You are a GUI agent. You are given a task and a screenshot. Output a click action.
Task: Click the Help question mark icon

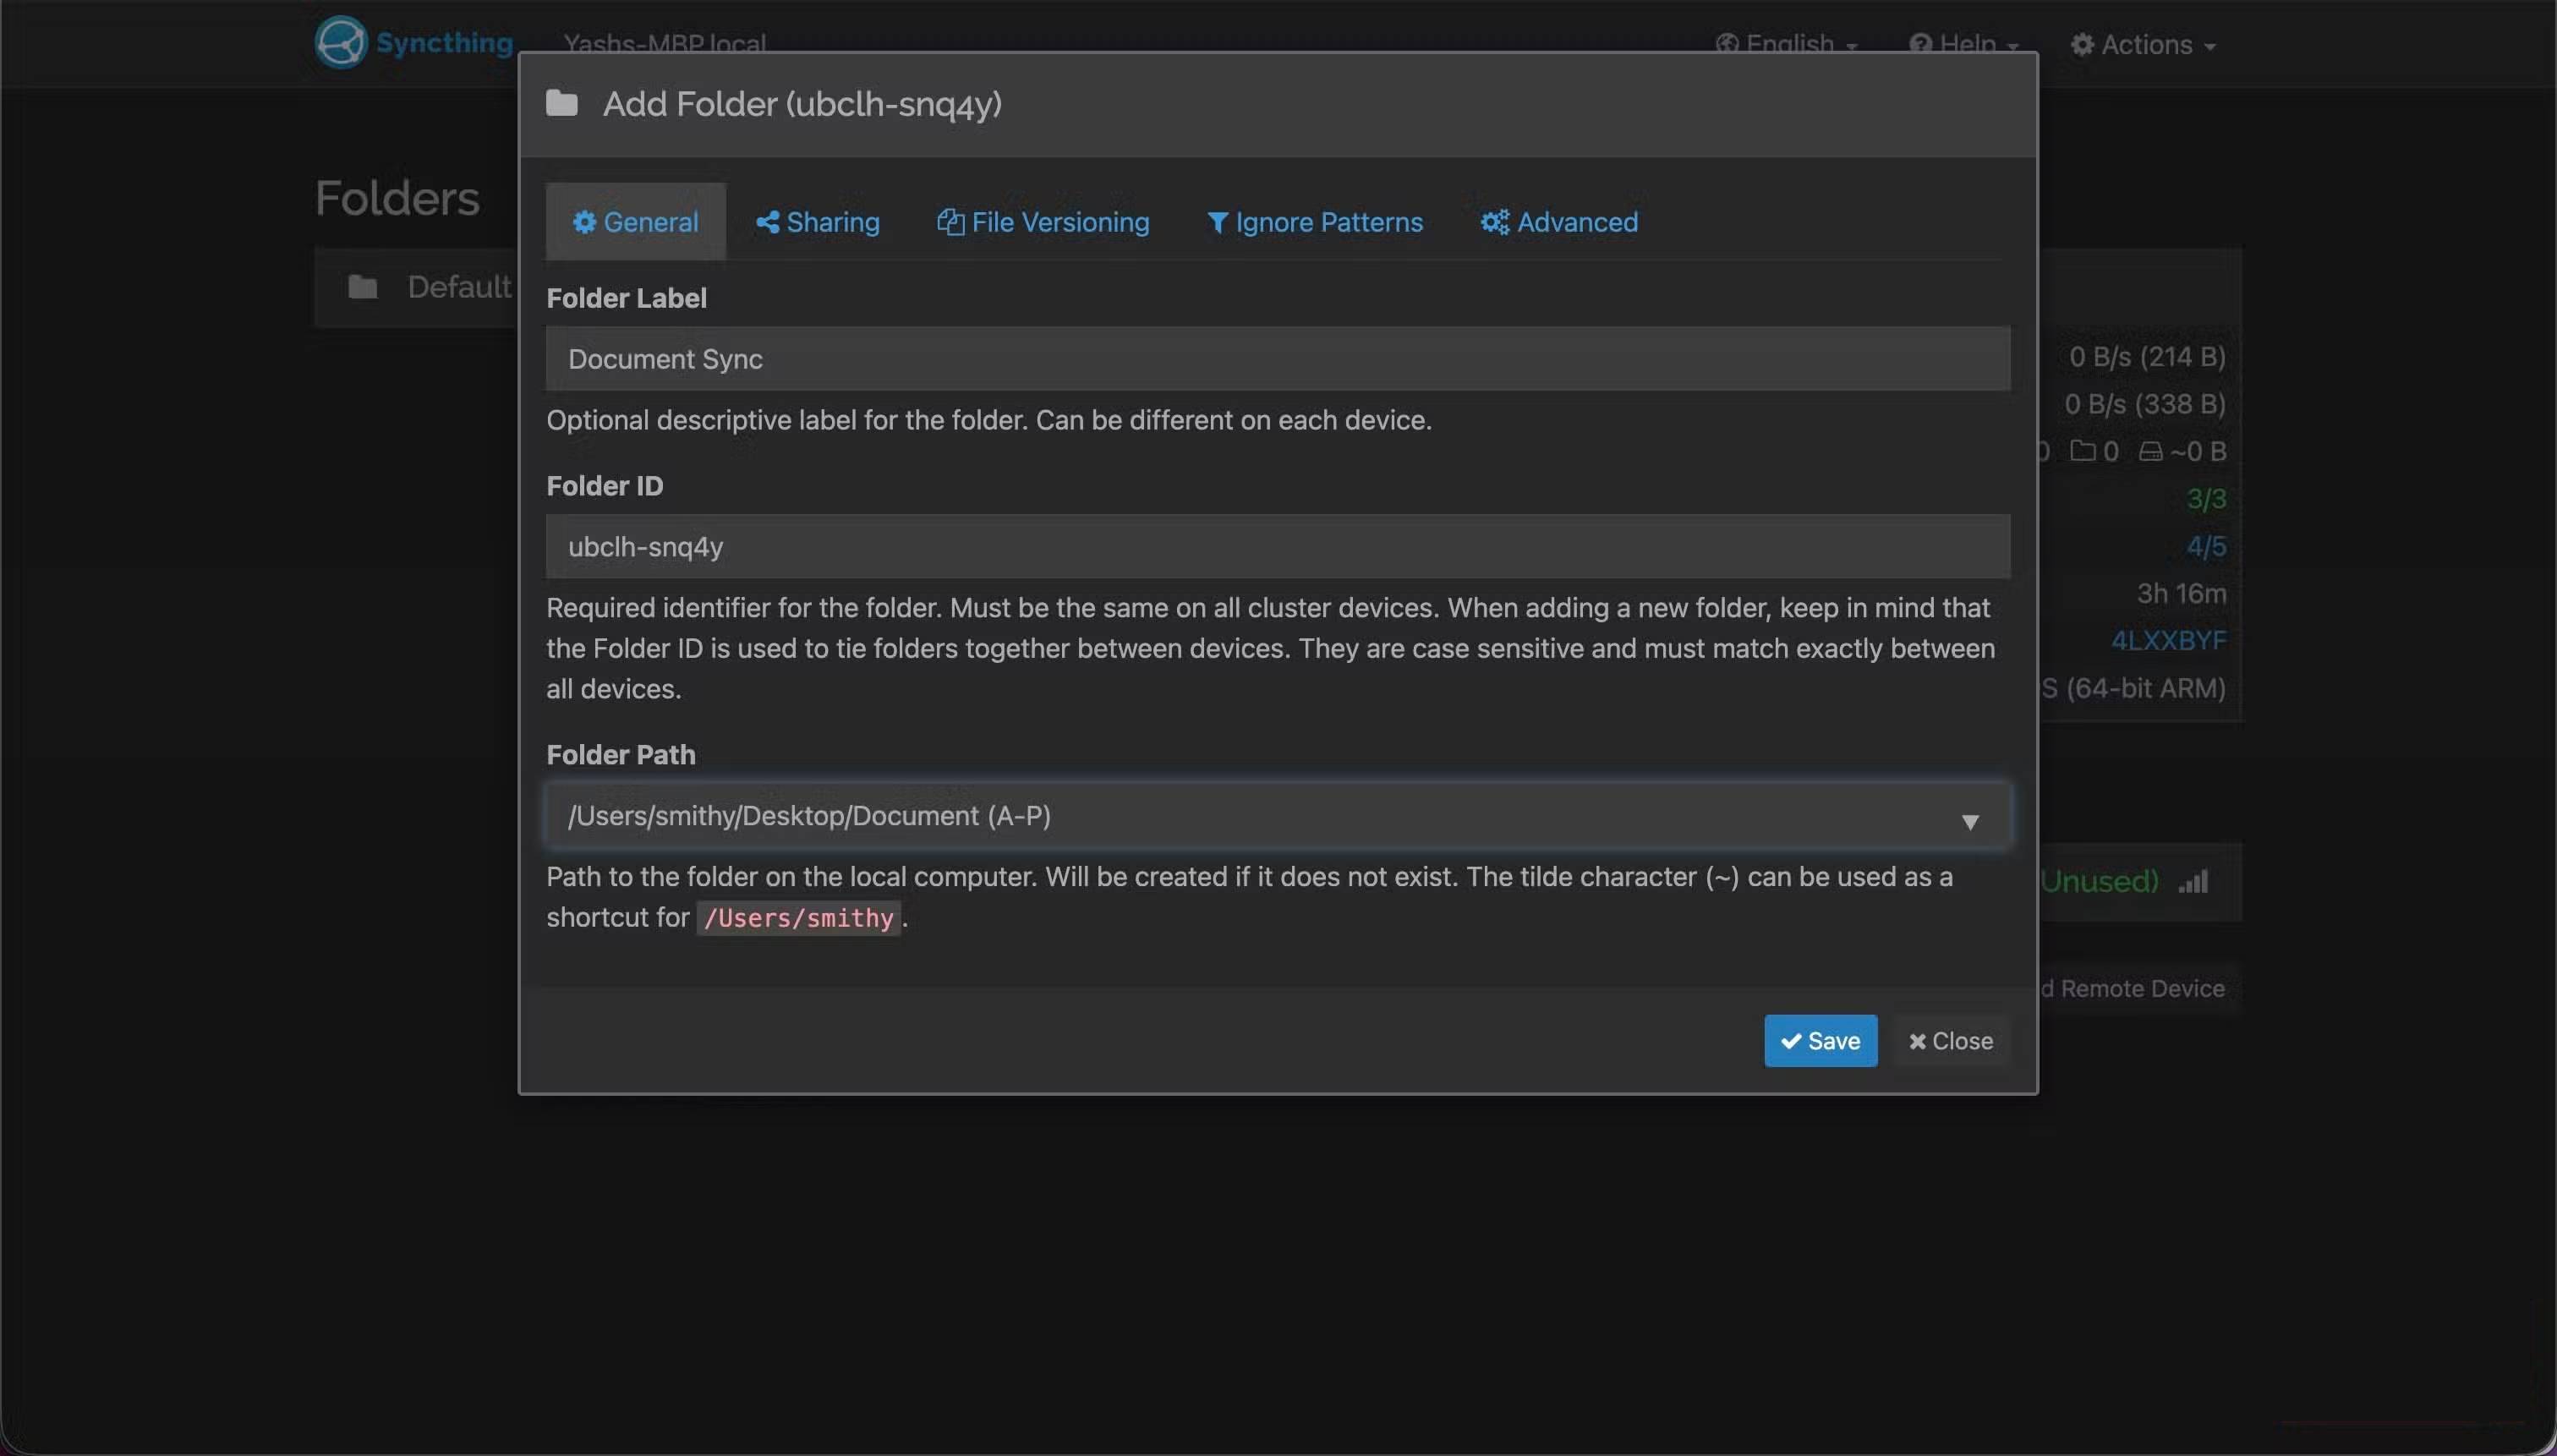(1922, 44)
